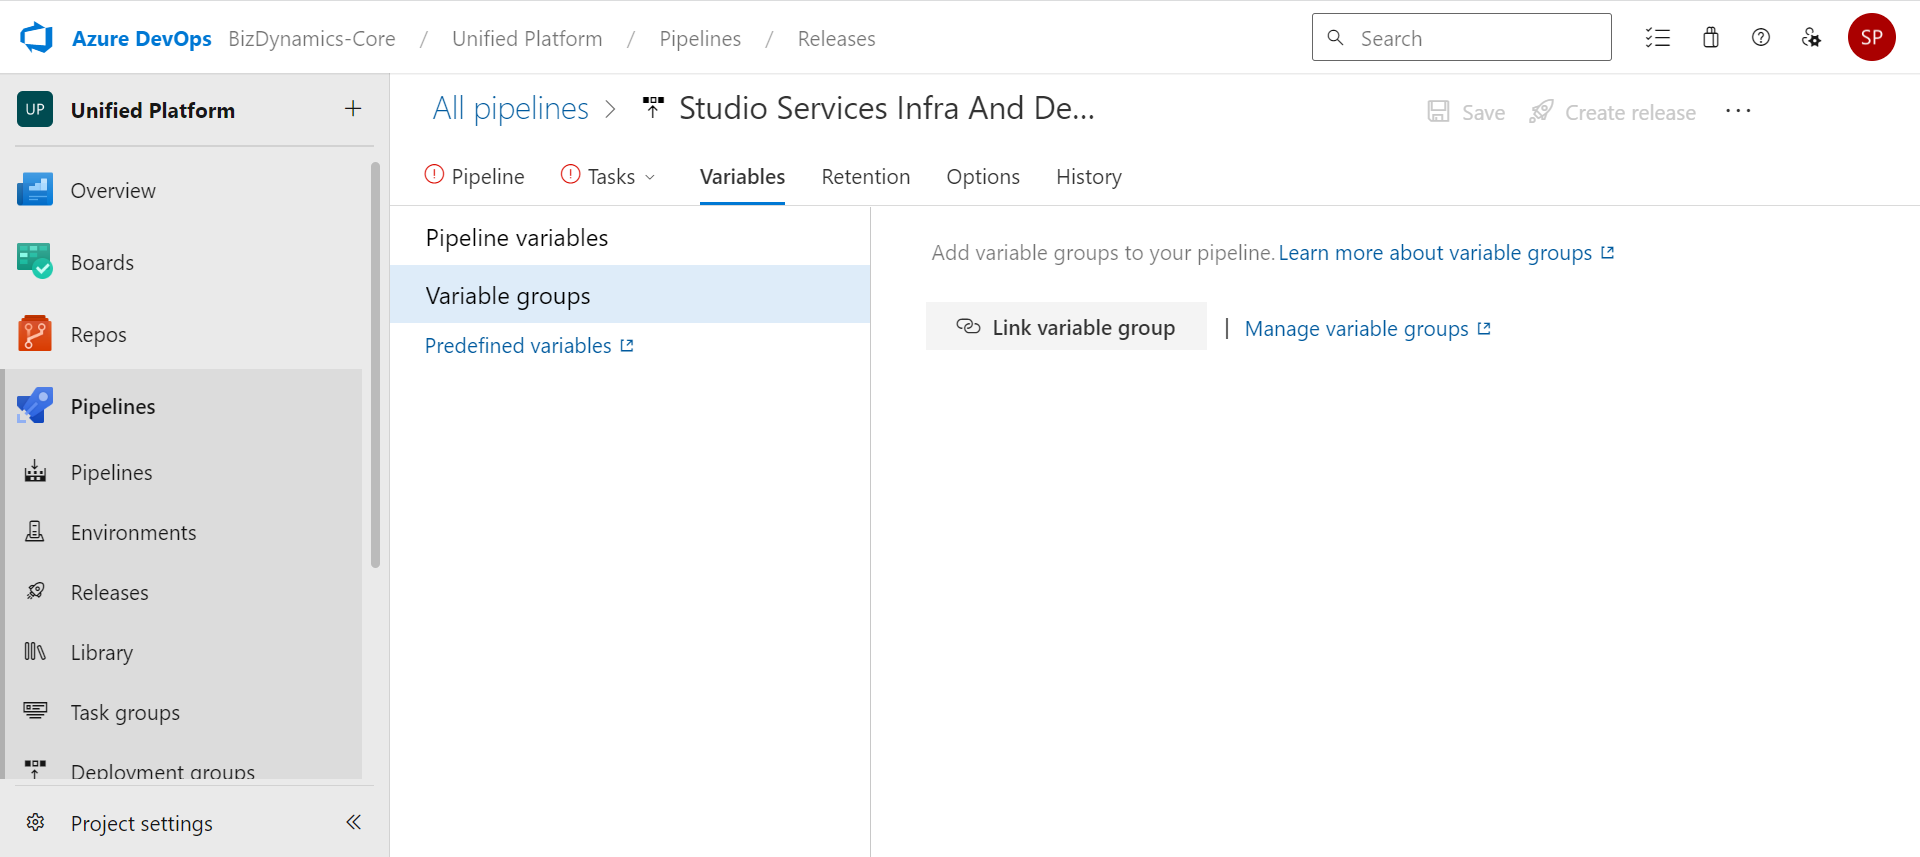Open BizDynamics-Core breadcrumb
The height and width of the screenshot is (857, 1920).
pyautogui.click(x=312, y=38)
